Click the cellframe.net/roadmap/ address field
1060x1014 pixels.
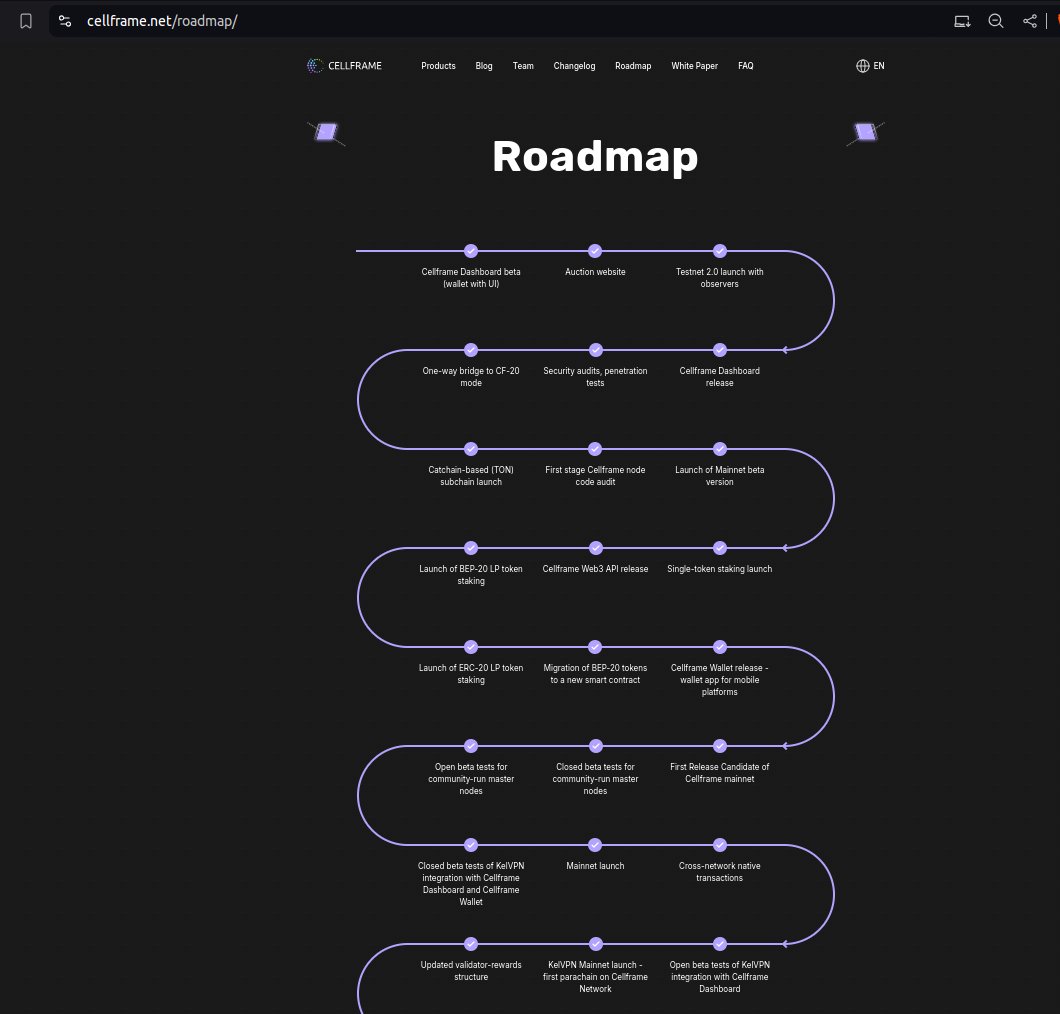click(x=162, y=21)
